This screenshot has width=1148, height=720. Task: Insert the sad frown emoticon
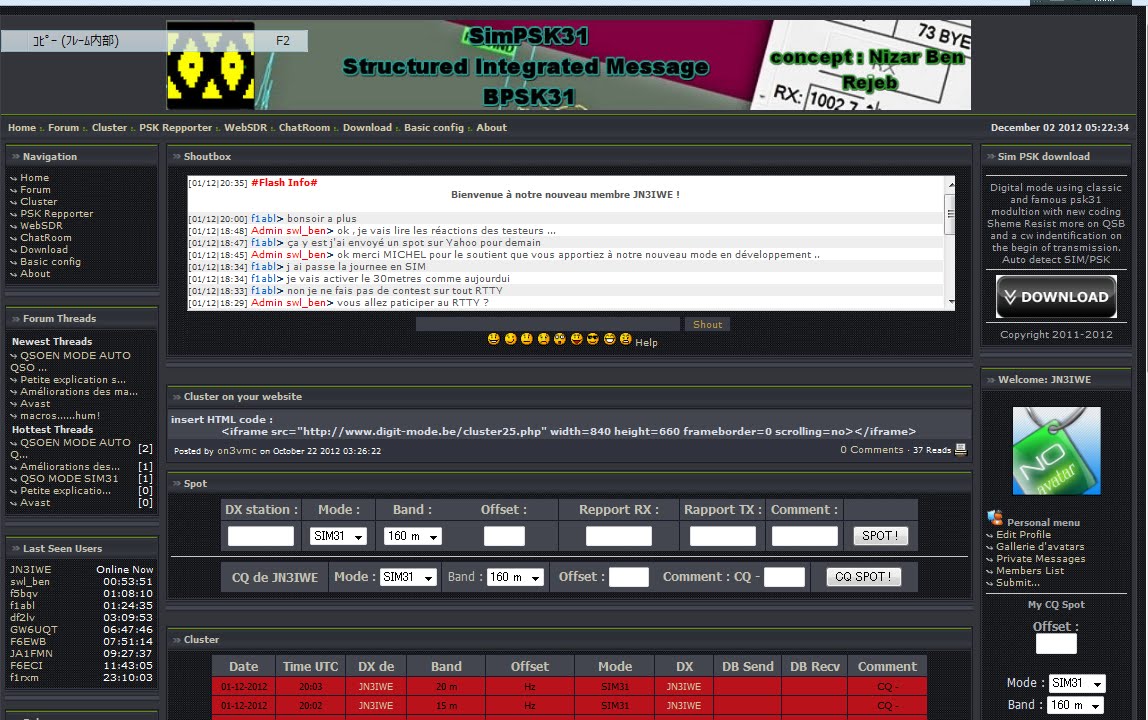(x=543, y=338)
